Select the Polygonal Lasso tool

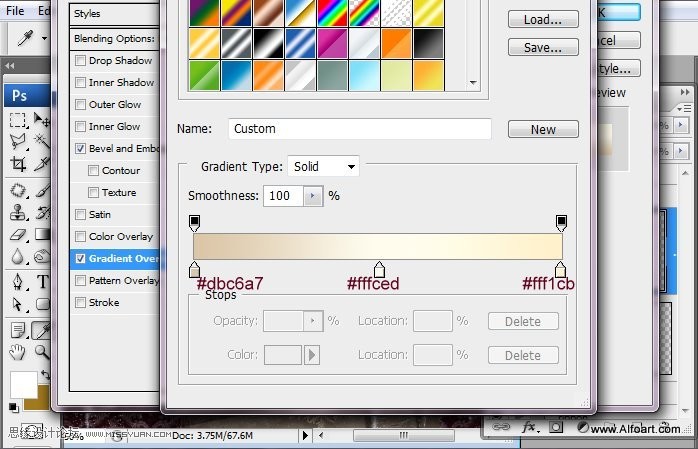(18, 142)
